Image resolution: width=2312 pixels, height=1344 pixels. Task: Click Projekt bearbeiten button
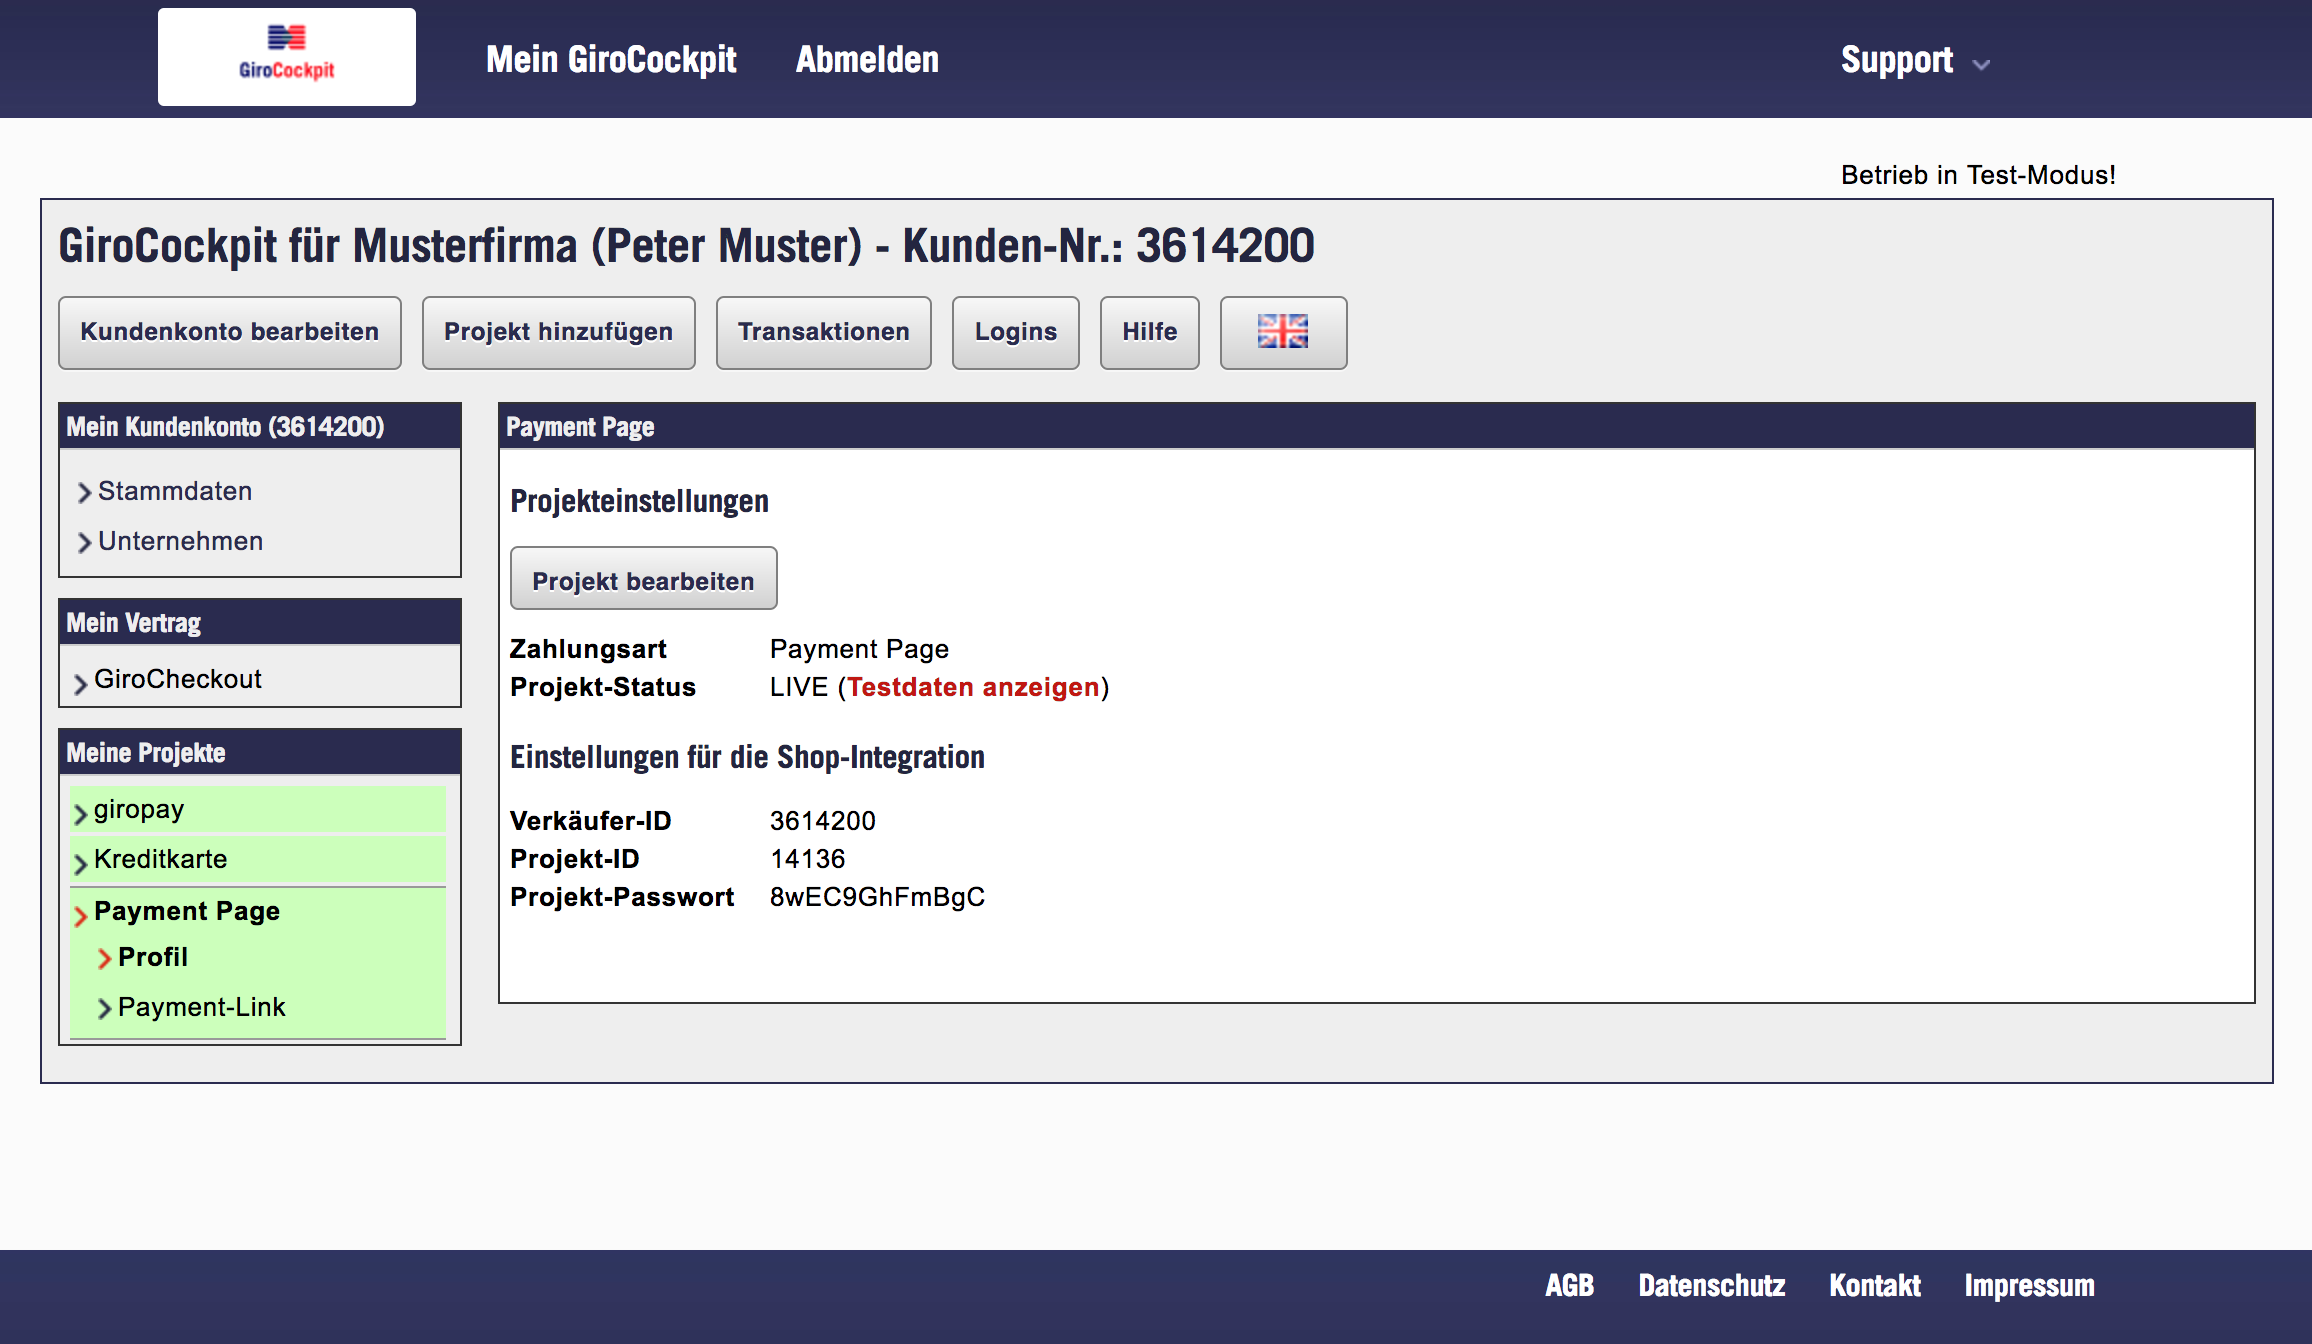point(643,580)
